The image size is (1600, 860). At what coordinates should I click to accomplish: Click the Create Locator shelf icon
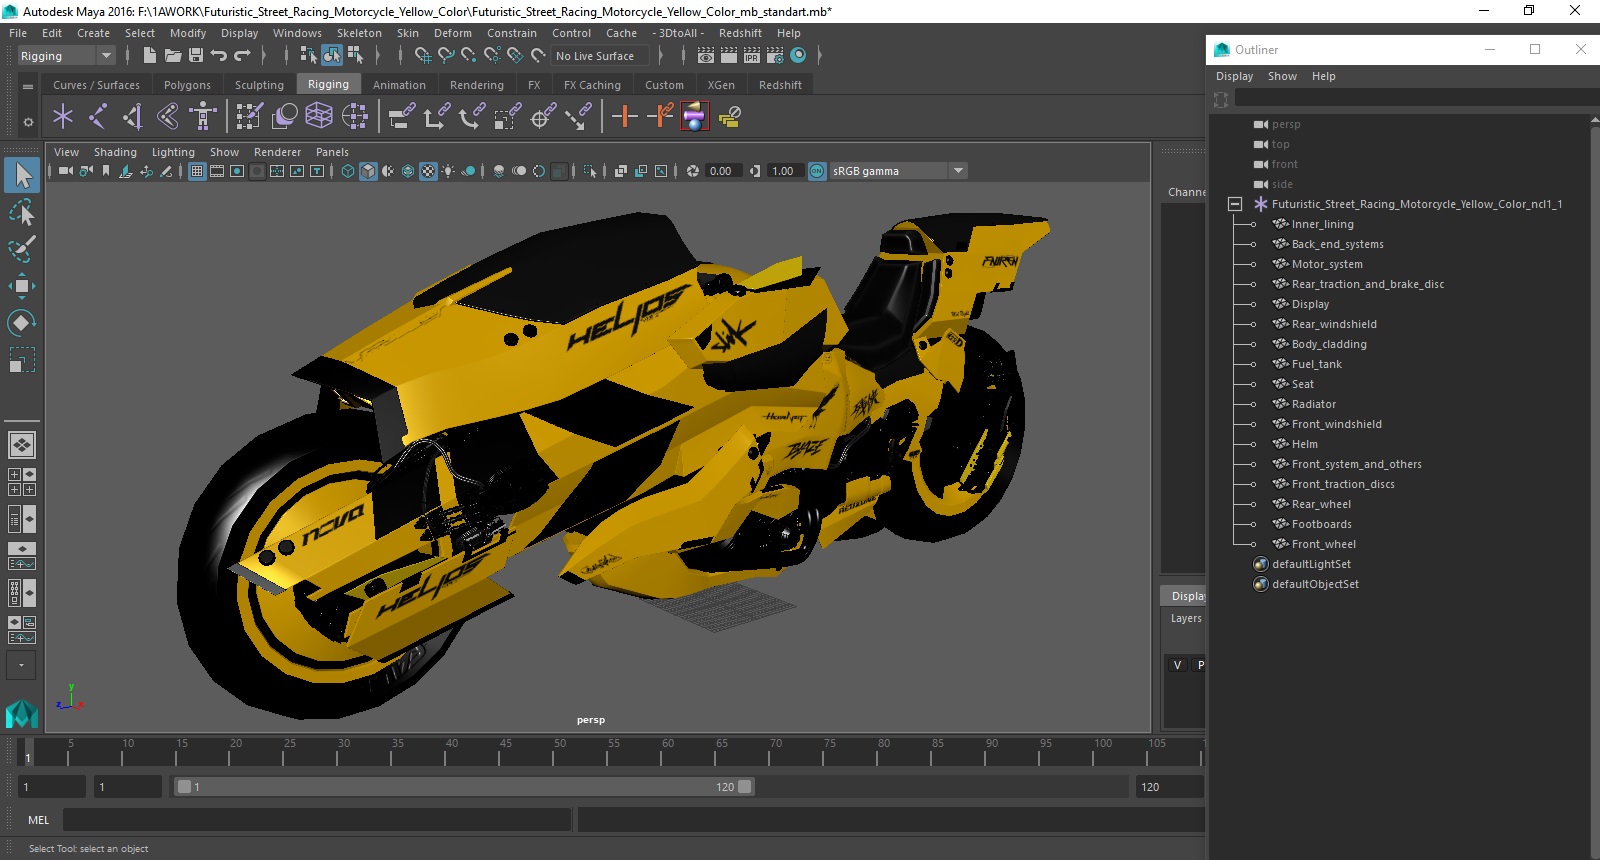tap(63, 117)
